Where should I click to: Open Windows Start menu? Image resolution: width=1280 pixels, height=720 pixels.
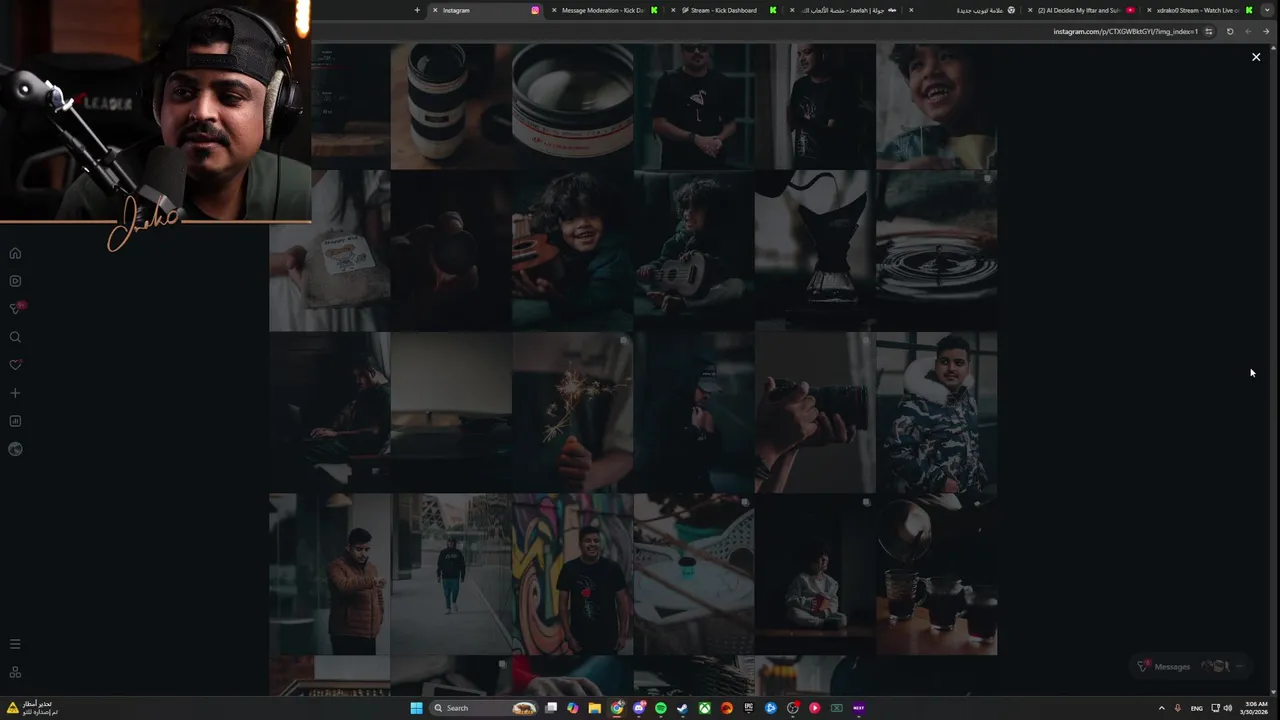coord(417,708)
